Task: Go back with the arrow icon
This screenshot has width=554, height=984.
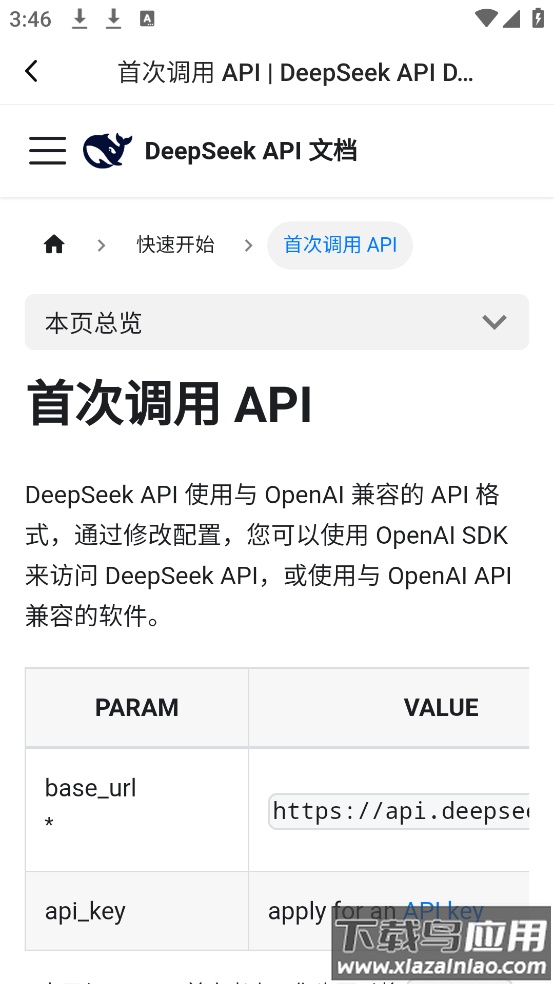Action: click(x=31, y=71)
